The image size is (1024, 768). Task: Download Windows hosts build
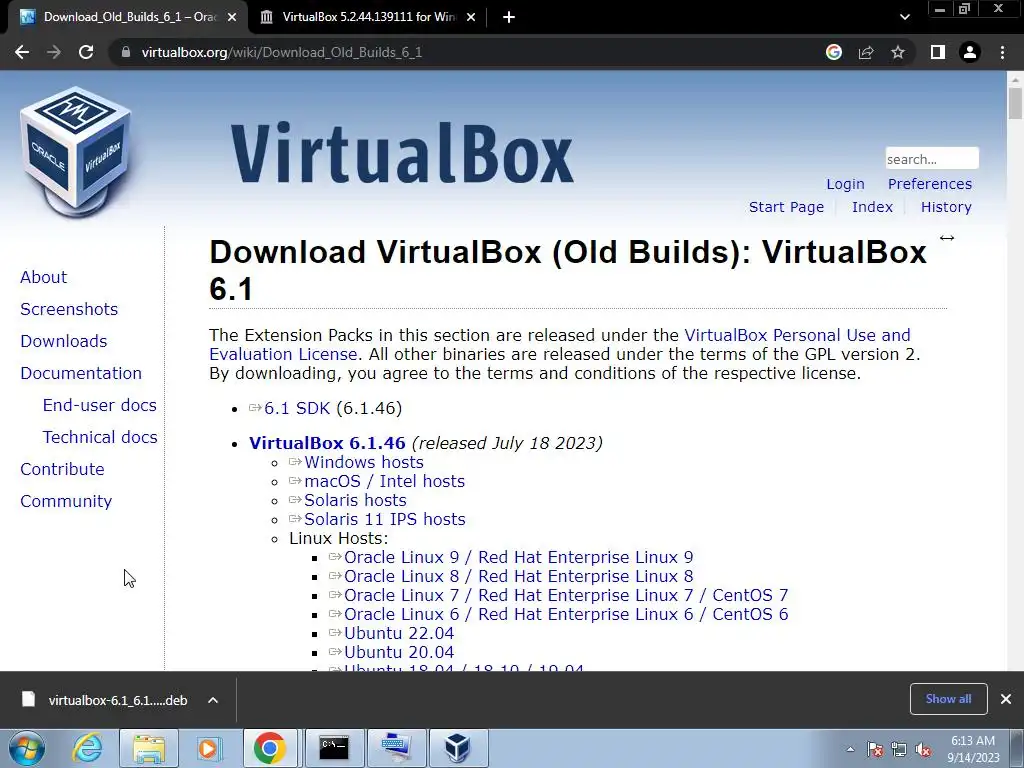(363, 462)
